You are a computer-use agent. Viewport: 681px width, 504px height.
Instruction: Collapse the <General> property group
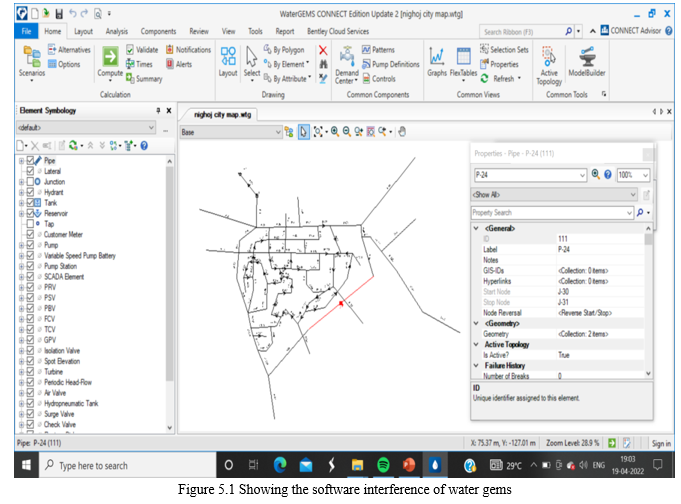476,228
